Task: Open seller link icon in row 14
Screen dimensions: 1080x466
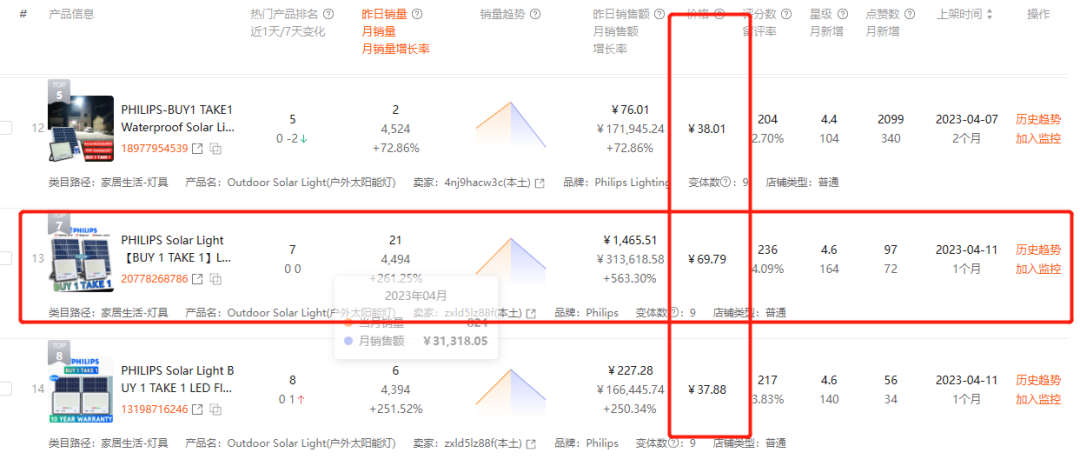Action: coord(531,444)
